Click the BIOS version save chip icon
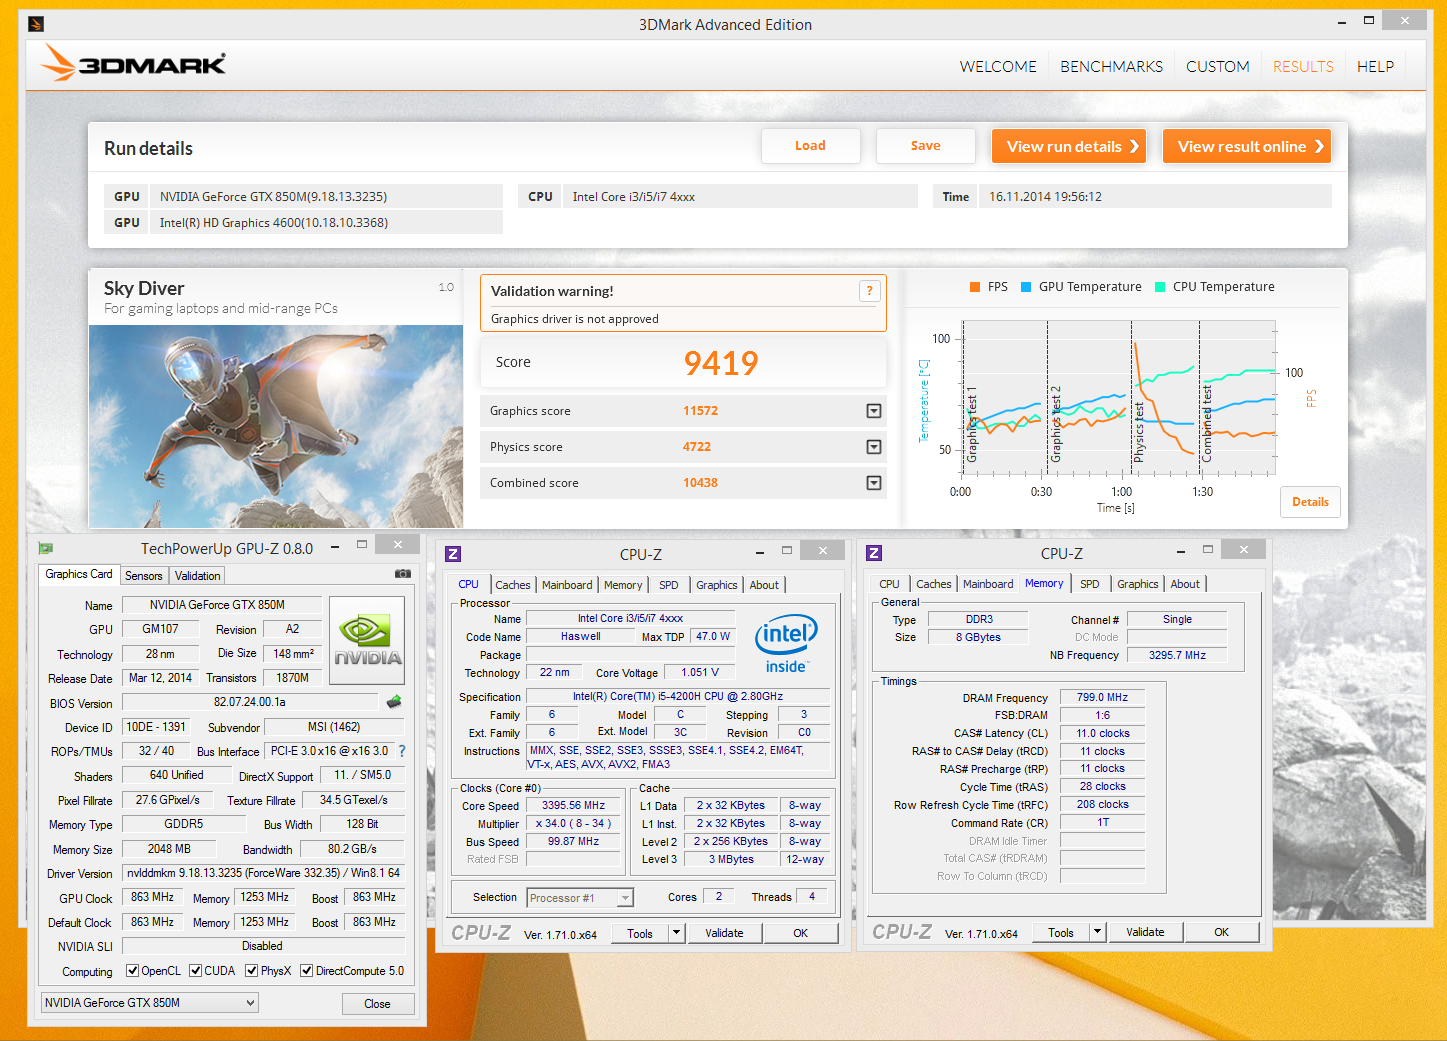The width and height of the screenshot is (1447, 1041). coord(394,702)
